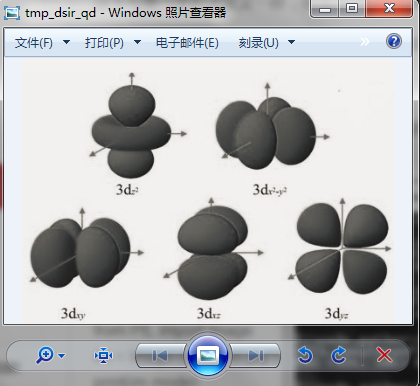Go to the next picture
Viewport: 420px width, 386px height.
click(256, 356)
